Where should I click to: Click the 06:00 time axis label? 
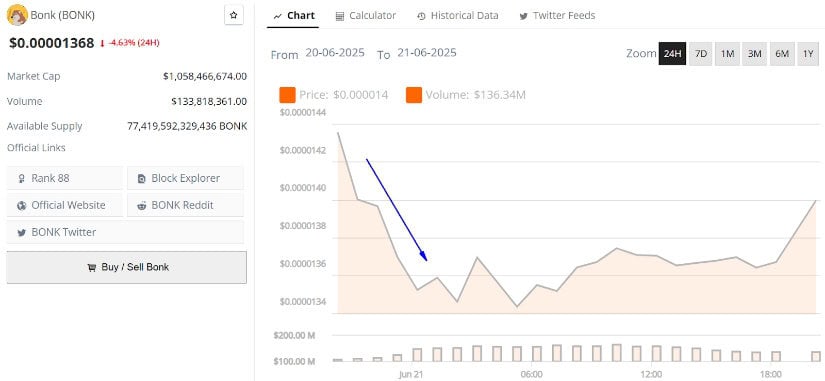click(531, 374)
